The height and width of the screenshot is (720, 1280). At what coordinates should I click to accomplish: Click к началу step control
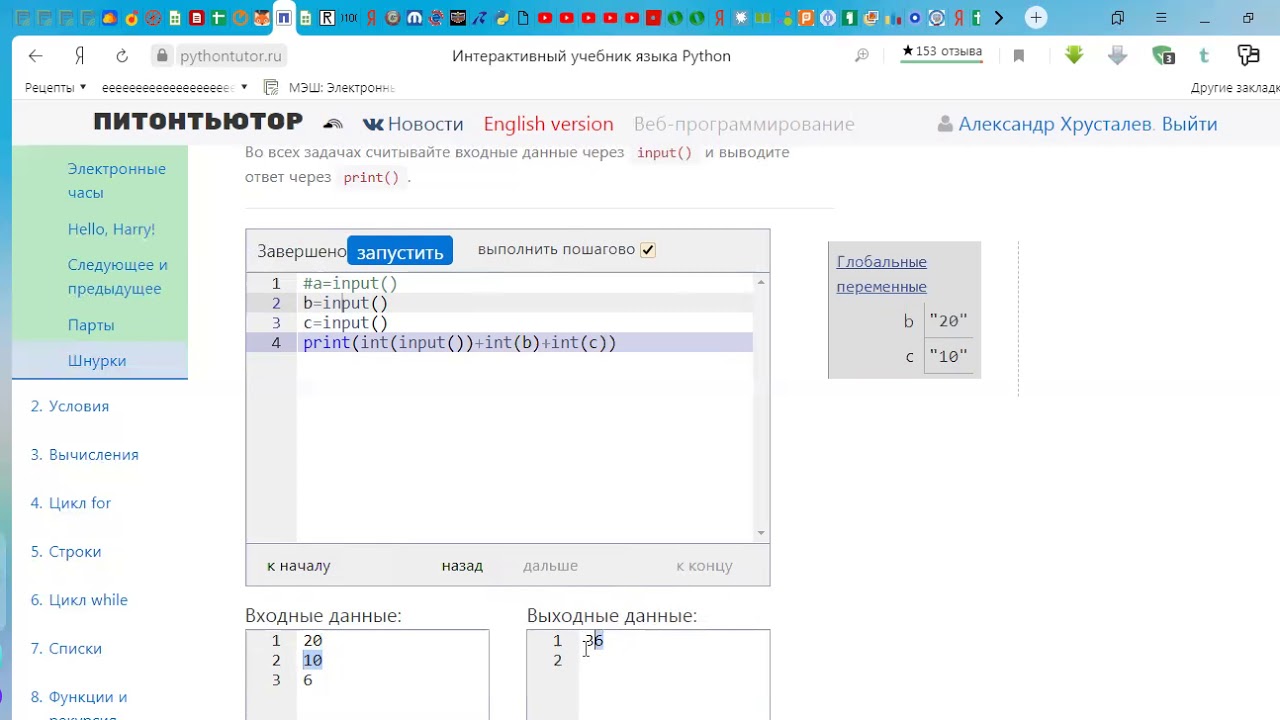(298, 566)
